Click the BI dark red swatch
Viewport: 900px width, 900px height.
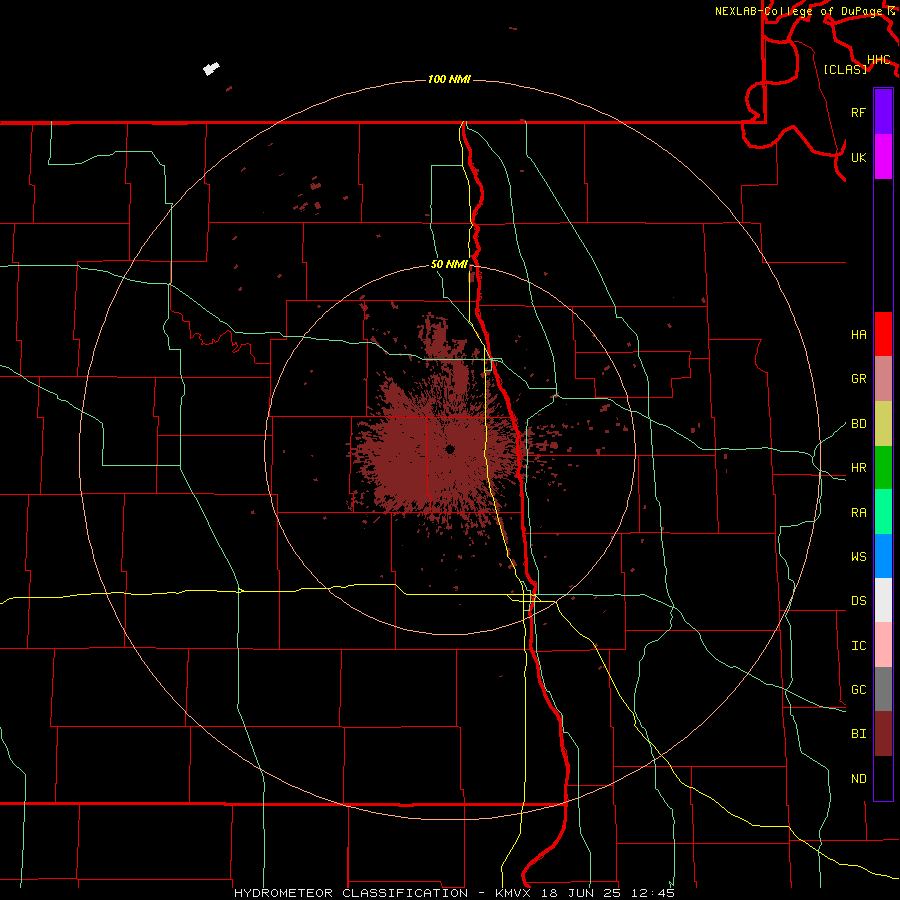(x=883, y=734)
